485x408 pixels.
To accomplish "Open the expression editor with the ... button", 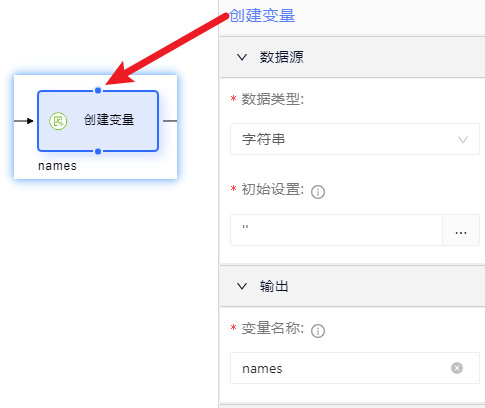I will pos(461,230).
